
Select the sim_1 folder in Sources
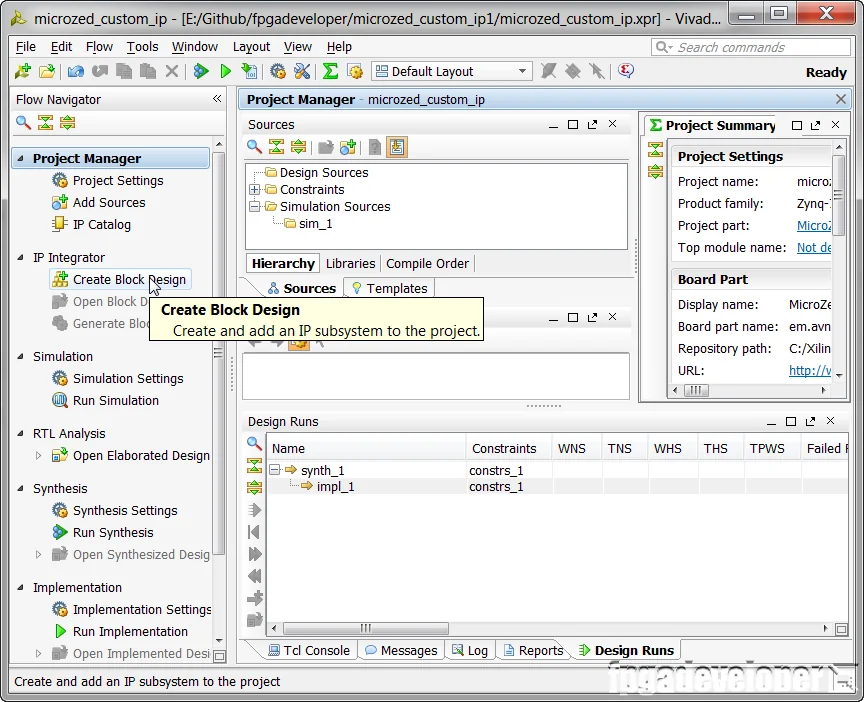click(308, 224)
